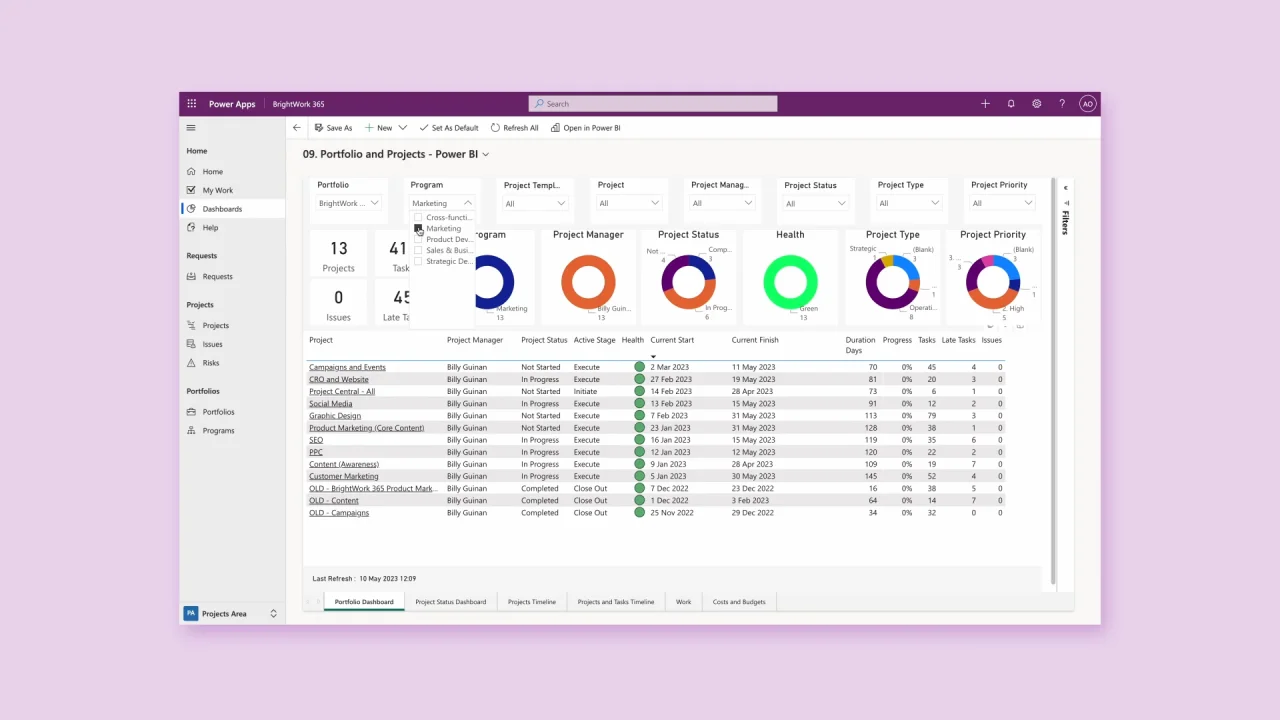Screen dimensions: 1280x720
Task: Click the Save As icon
Action: pyautogui.click(x=318, y=128)
